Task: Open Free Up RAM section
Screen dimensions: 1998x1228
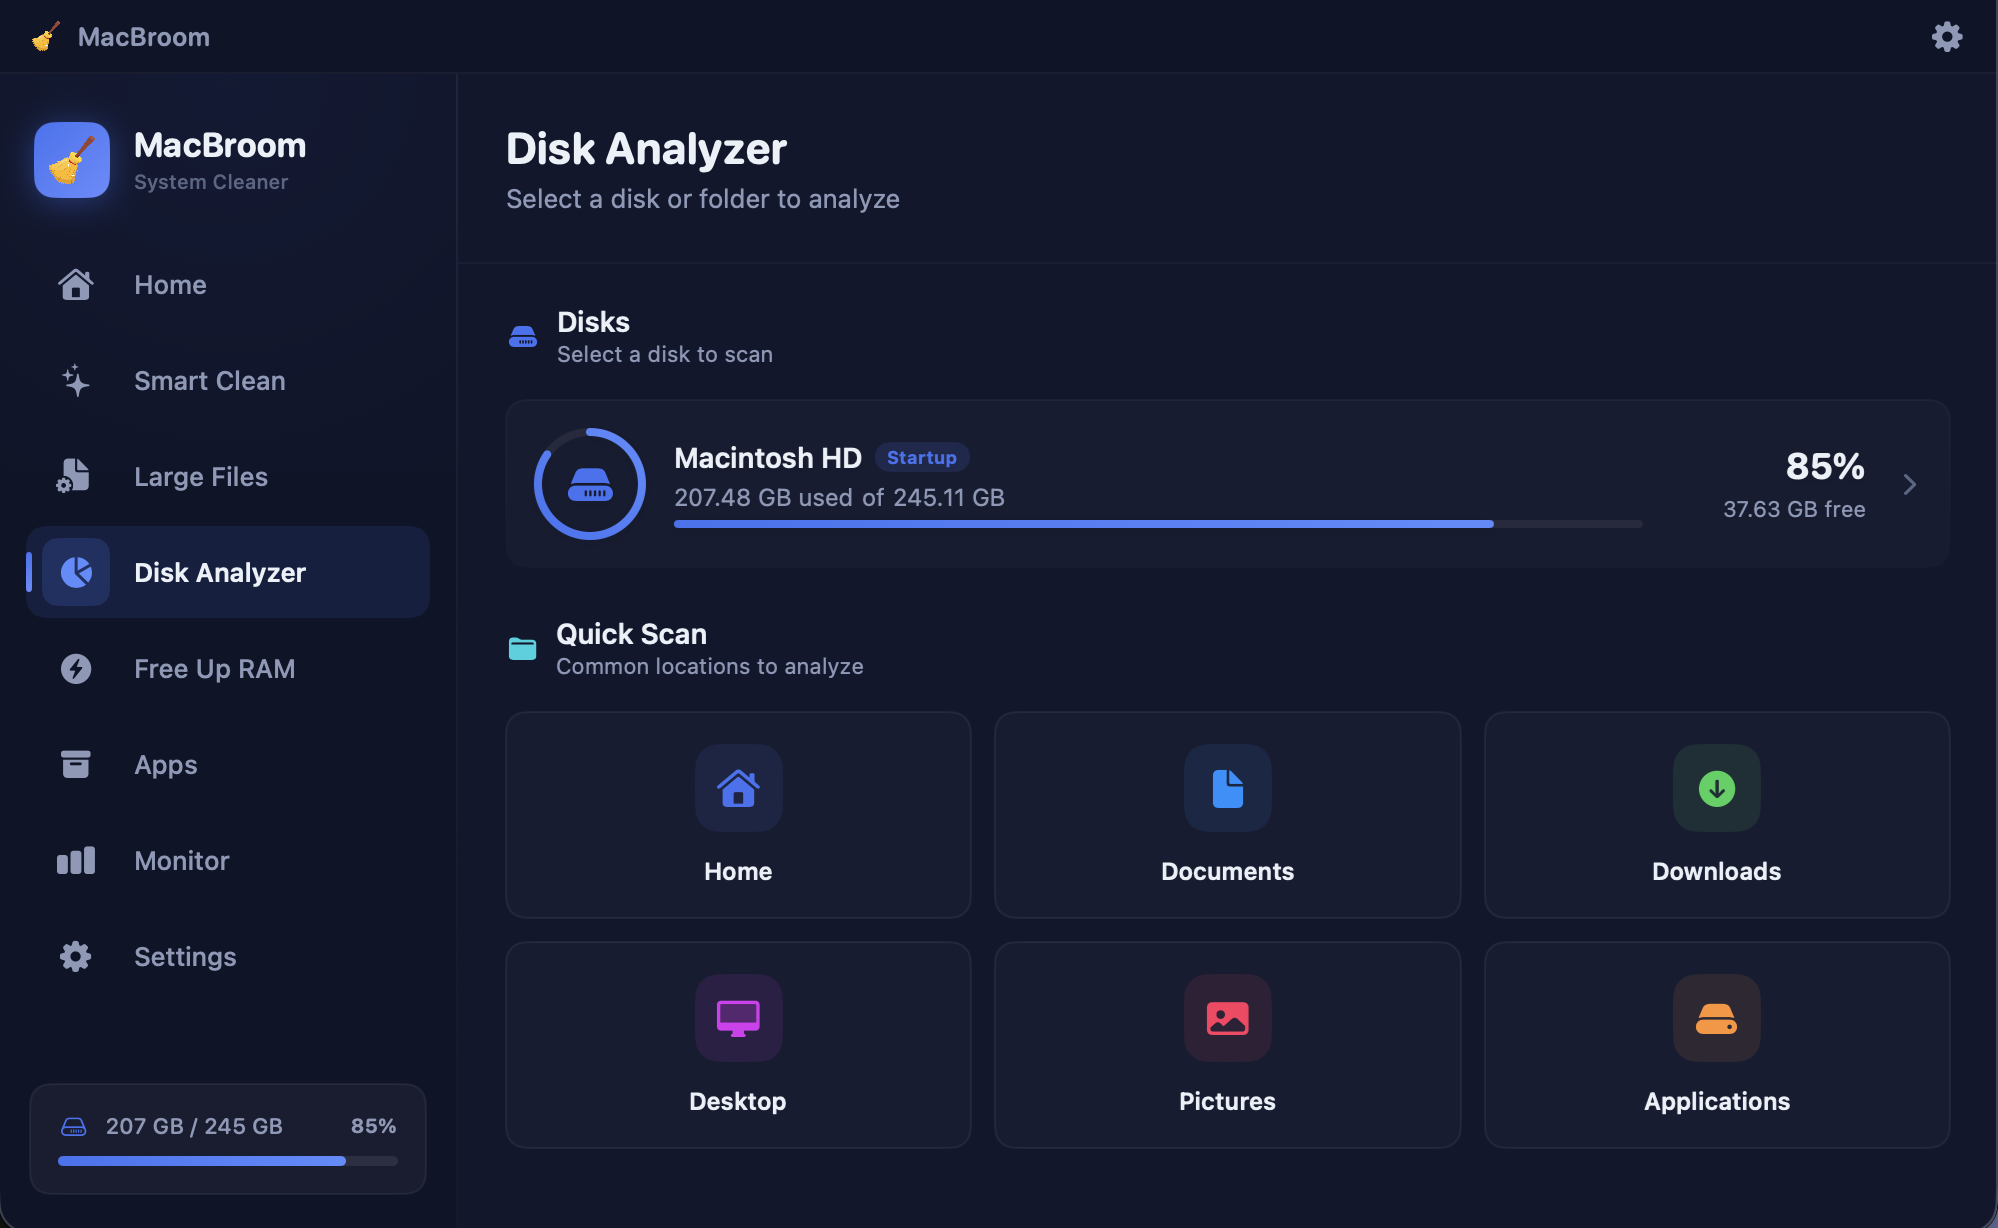Action: (228, 668)
